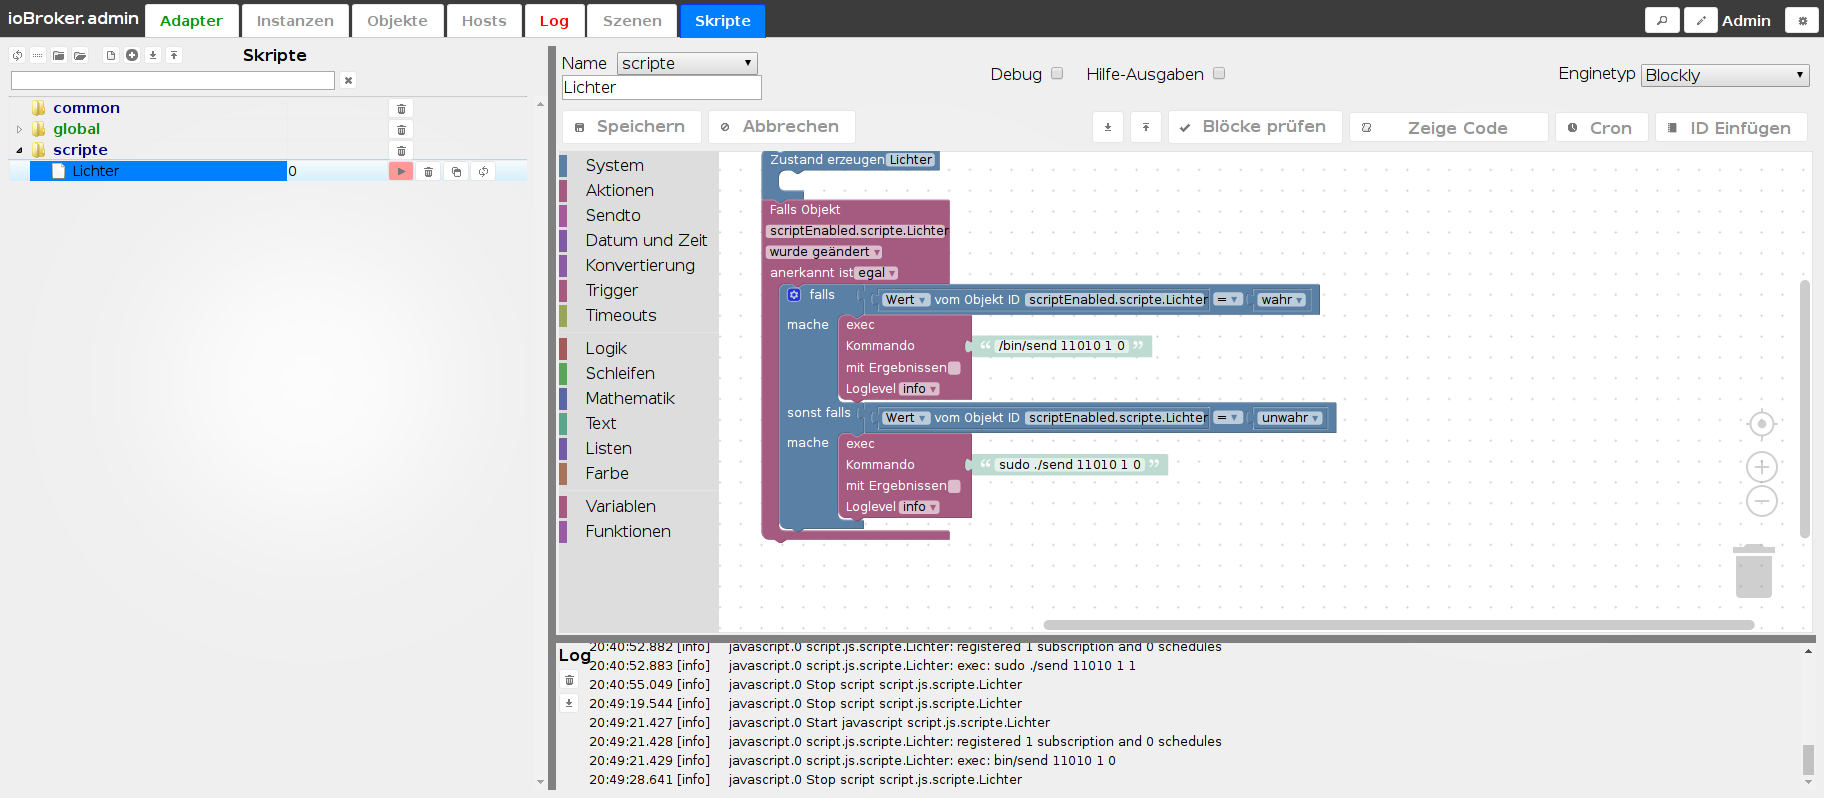Viewport: 1824px width, 799px height.
Task: Click download icon in Skripte toolbar
Action: click(153, 55)
